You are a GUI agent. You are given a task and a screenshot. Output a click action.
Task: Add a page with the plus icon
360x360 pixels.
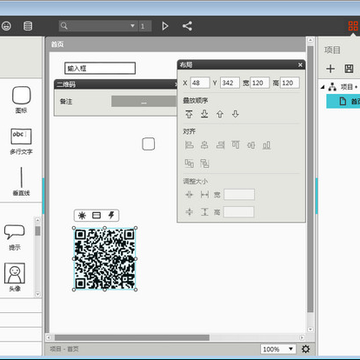click(x=330, y=69)
